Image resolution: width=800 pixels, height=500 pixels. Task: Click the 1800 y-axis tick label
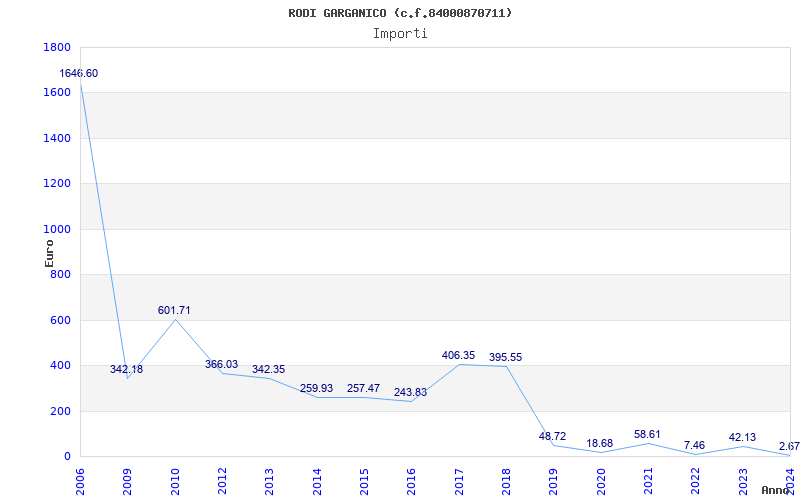(58, 47)
